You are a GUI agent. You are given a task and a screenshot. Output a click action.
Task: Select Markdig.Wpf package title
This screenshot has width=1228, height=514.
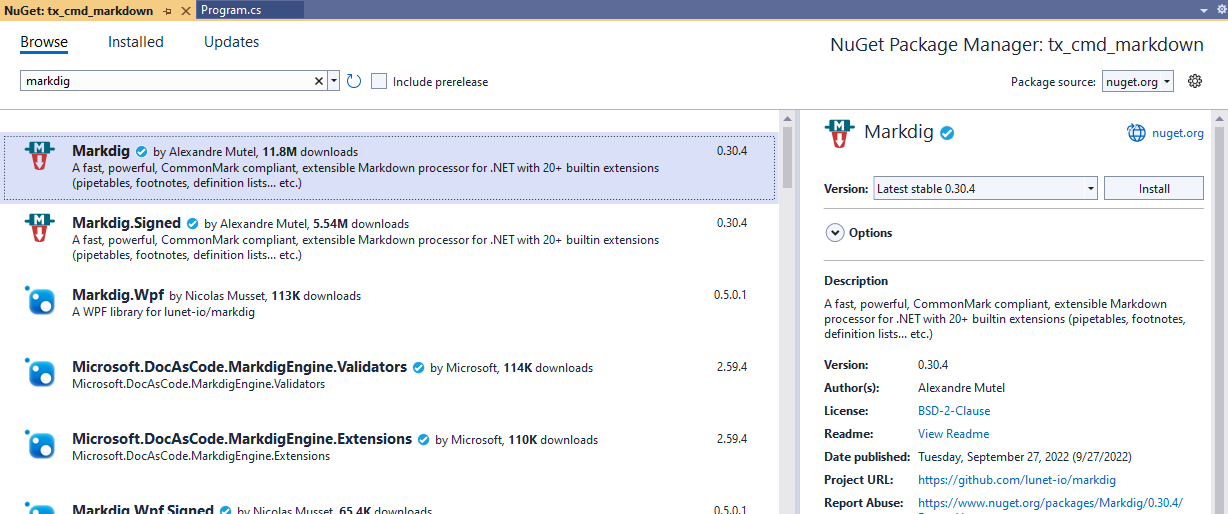pyautogui.click(x=118, y=295)
